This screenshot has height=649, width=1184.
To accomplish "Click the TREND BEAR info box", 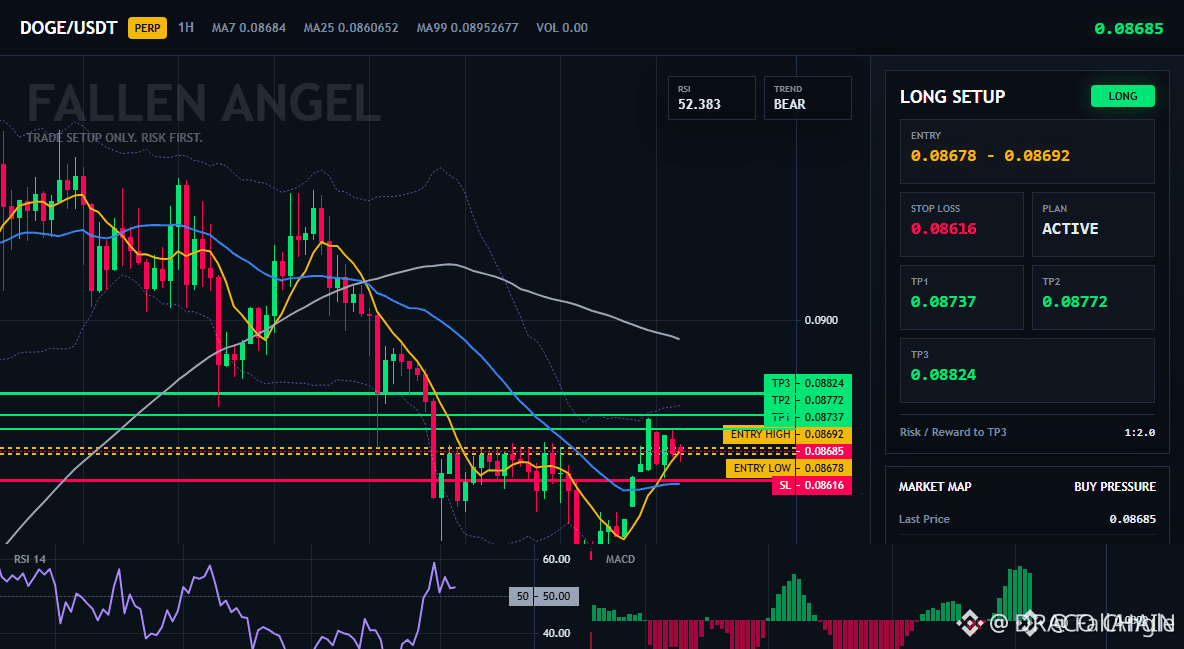I will (807, 97).
